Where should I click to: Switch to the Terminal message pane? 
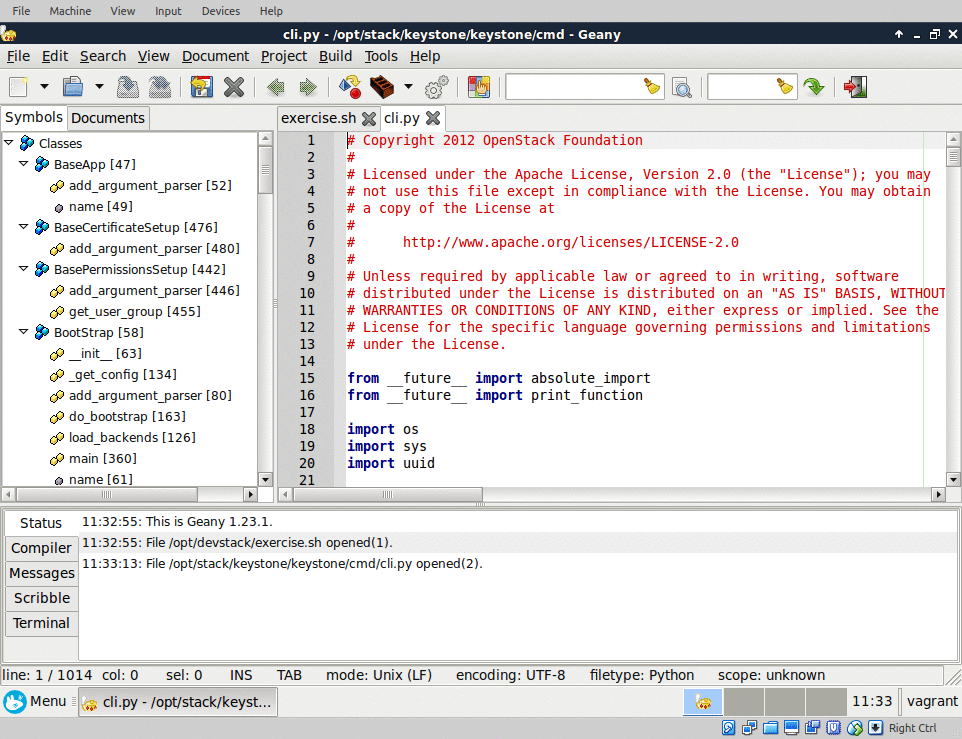41,623
